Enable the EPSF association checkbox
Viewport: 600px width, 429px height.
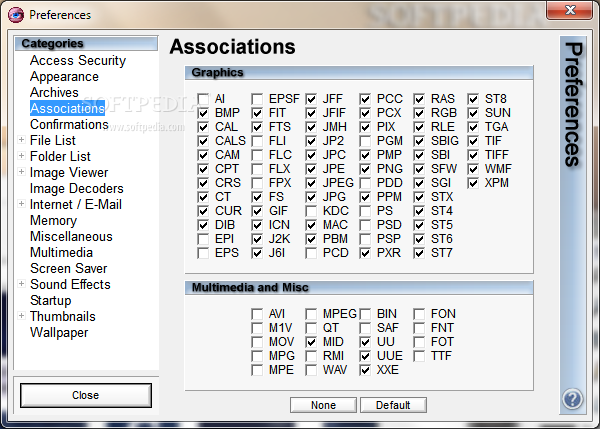[257, 99]
